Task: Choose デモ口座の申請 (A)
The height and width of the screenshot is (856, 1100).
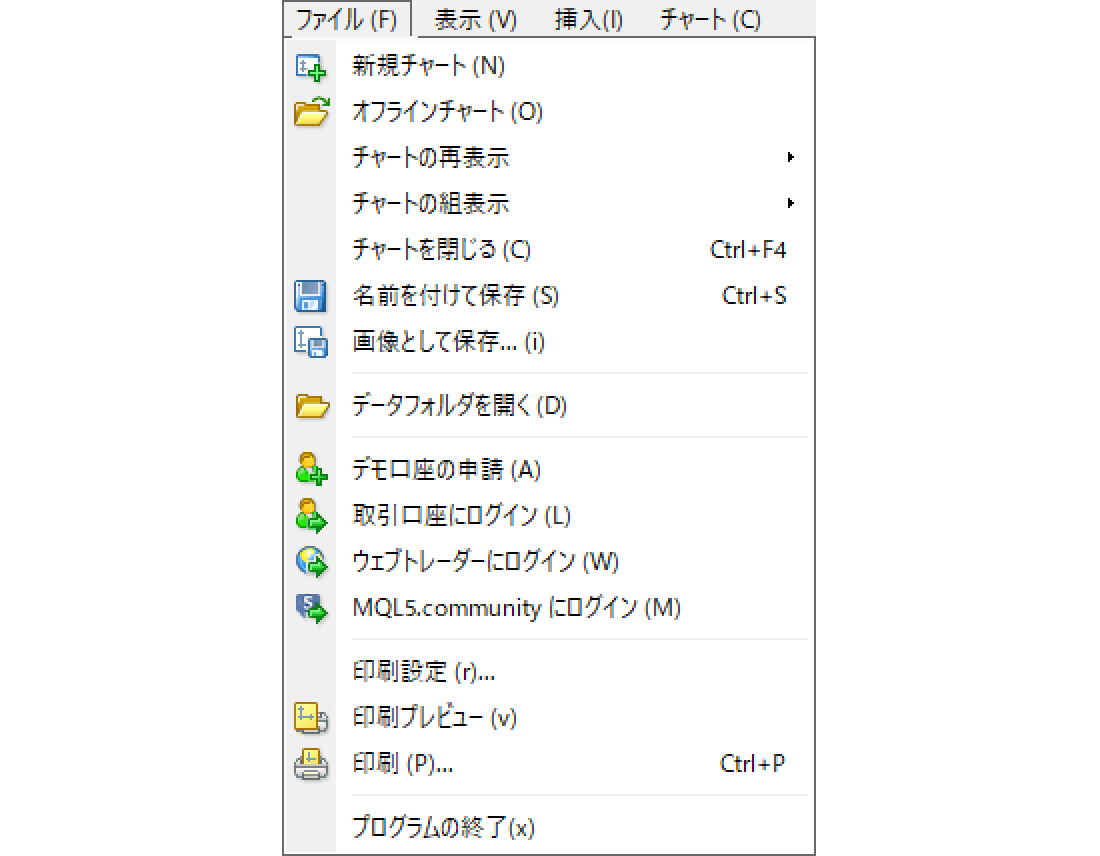Action: (447, 469)
